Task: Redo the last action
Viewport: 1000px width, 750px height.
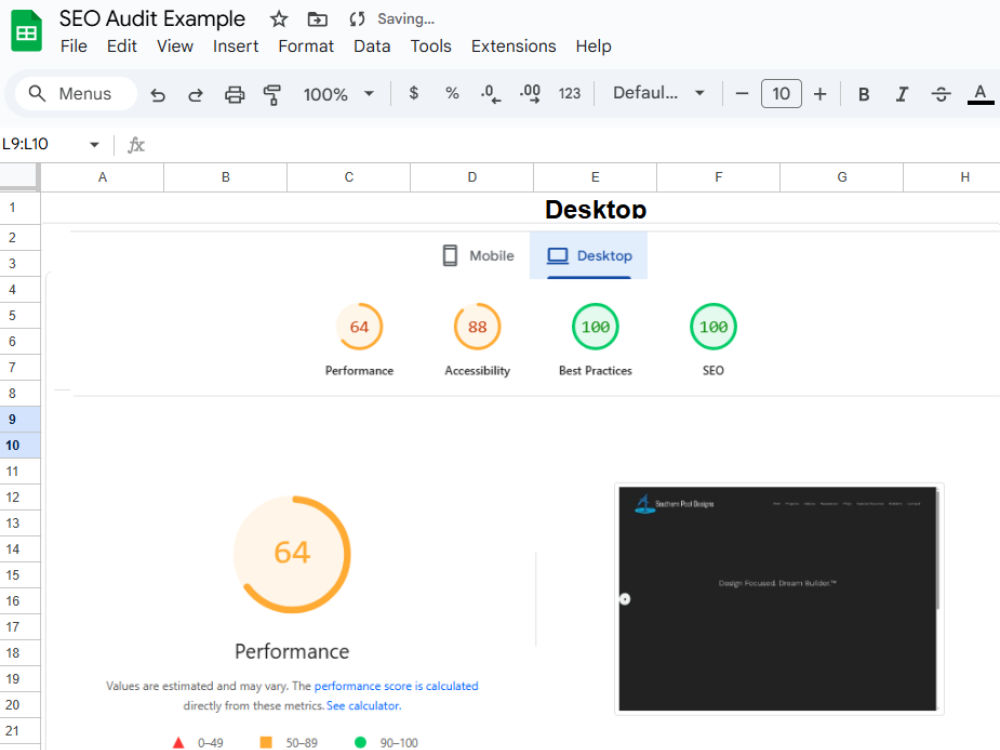Action: [x=195, y=94]
